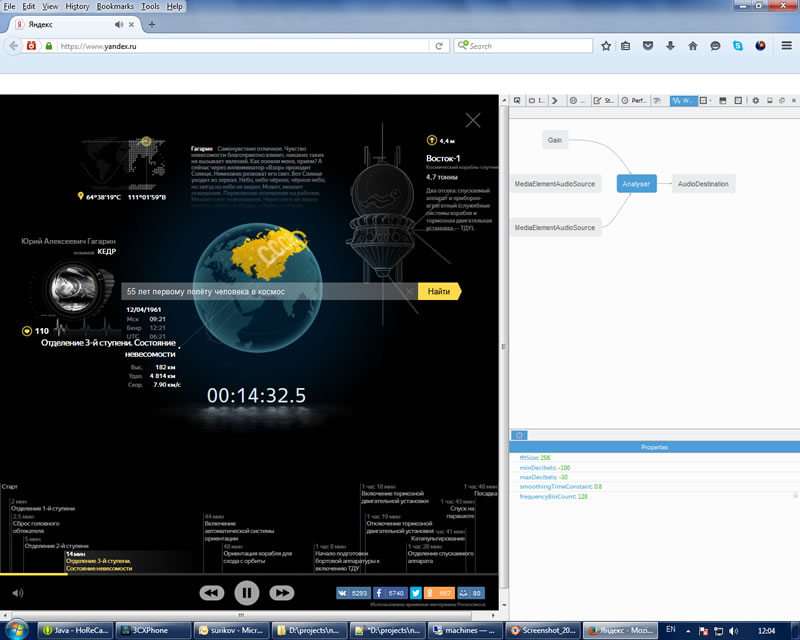Clear the Yandex search query text
Image resolution: width=800 pixels, height=640 pixels.
(x=409, y=291)
